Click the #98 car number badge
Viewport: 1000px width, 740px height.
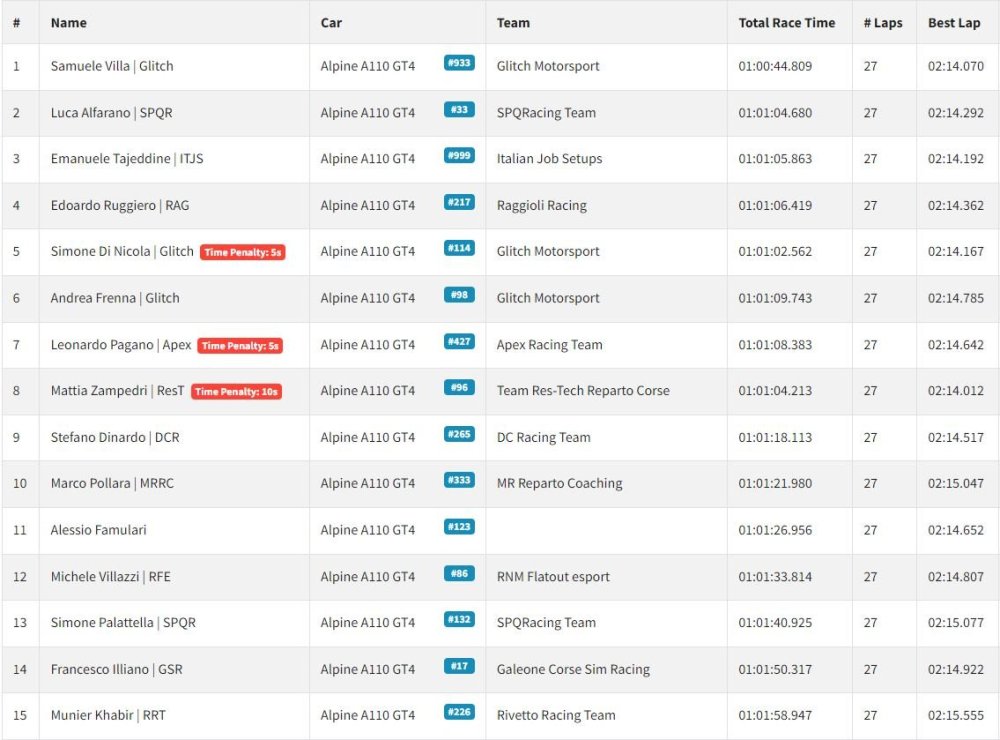[x=459, y=295]
